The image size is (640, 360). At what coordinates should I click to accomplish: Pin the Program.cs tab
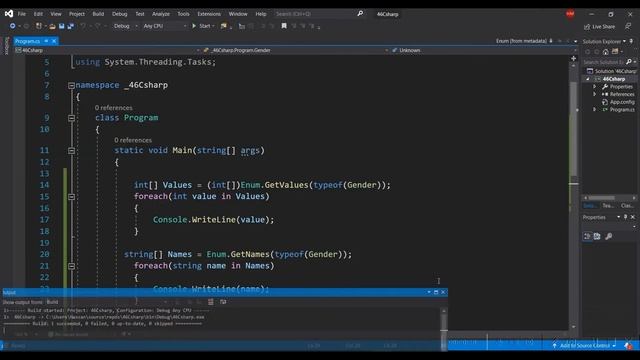click(x=47, y=41)
